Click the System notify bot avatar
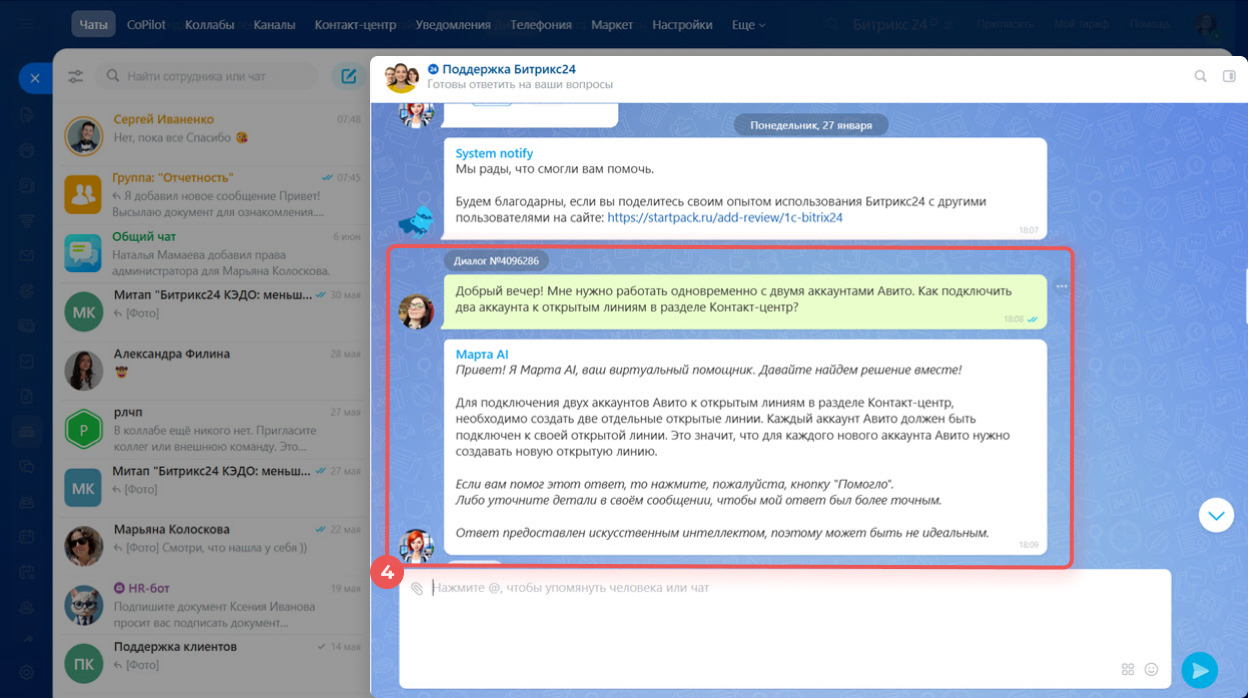This screenshot has height=698, width=1248. click(416, 221)
